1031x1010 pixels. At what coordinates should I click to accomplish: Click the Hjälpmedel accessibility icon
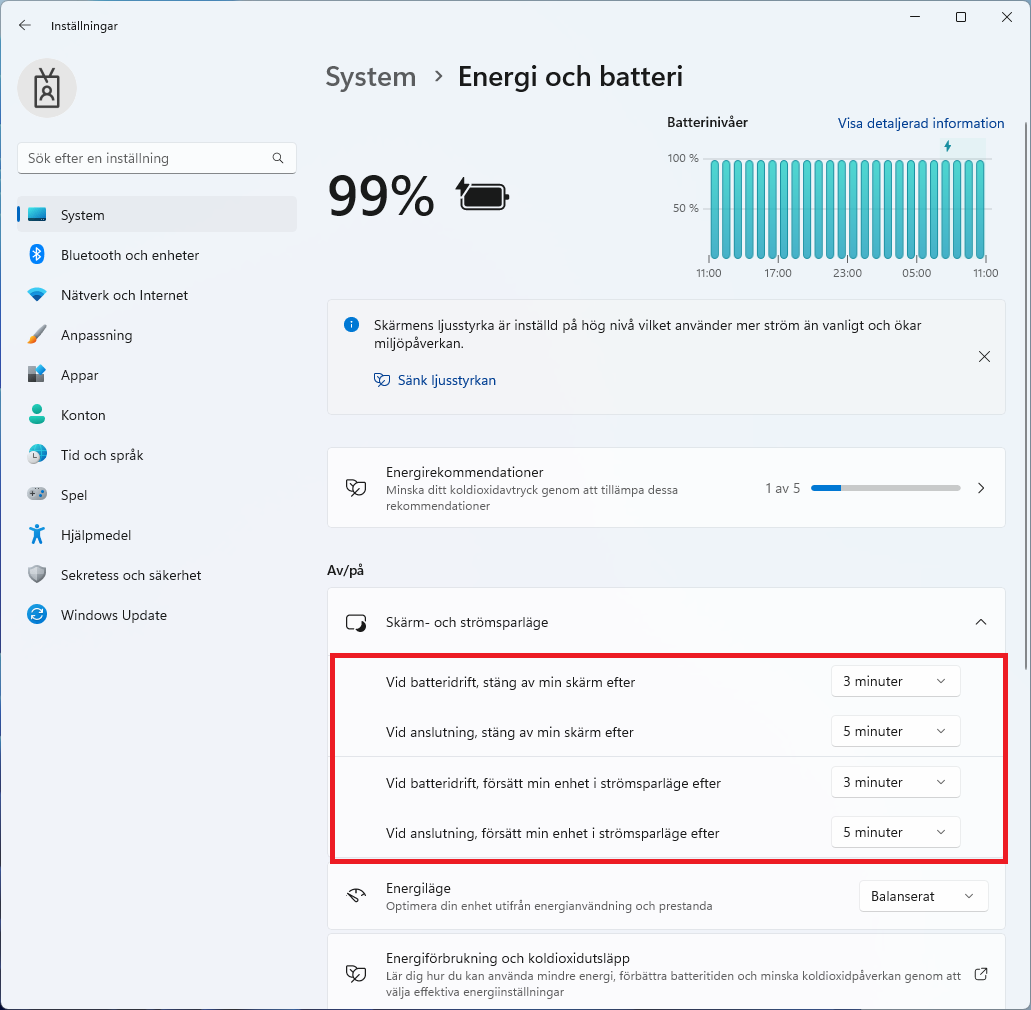pyautogui.click(x=37, y=535)
